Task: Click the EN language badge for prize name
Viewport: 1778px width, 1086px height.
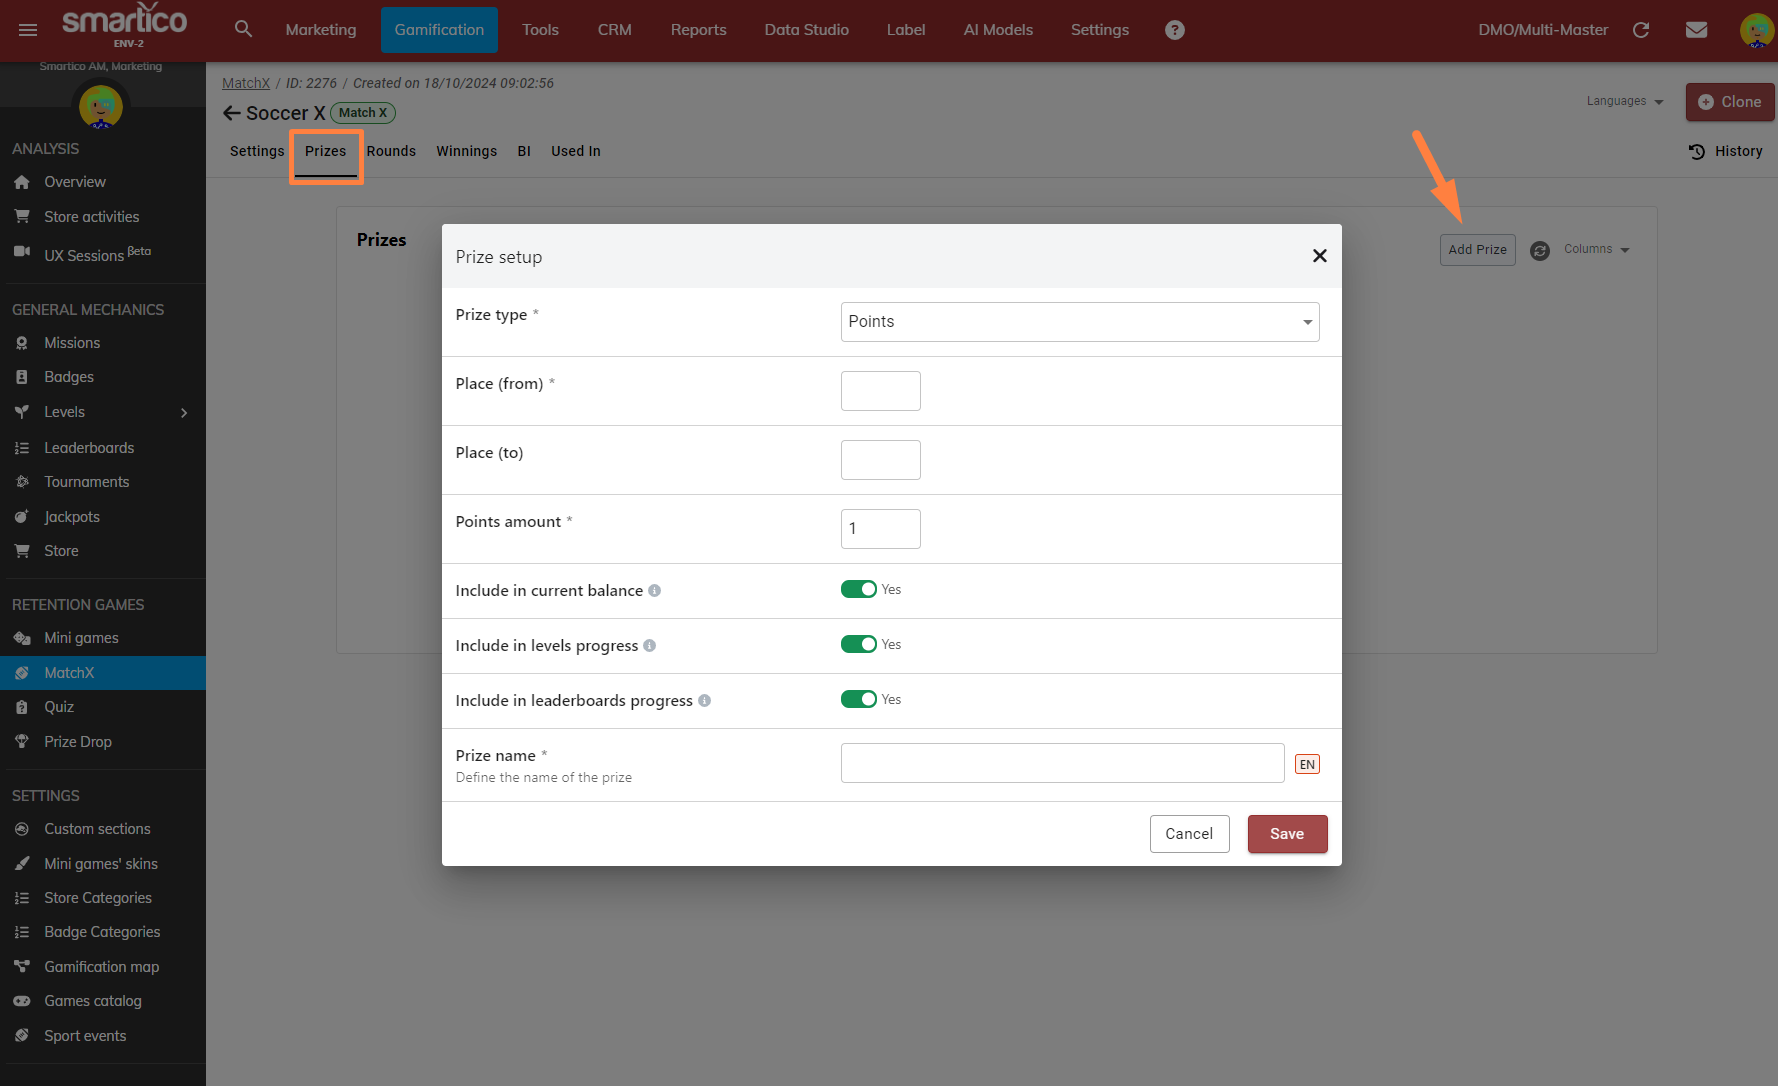Action: pos(1307,765)
